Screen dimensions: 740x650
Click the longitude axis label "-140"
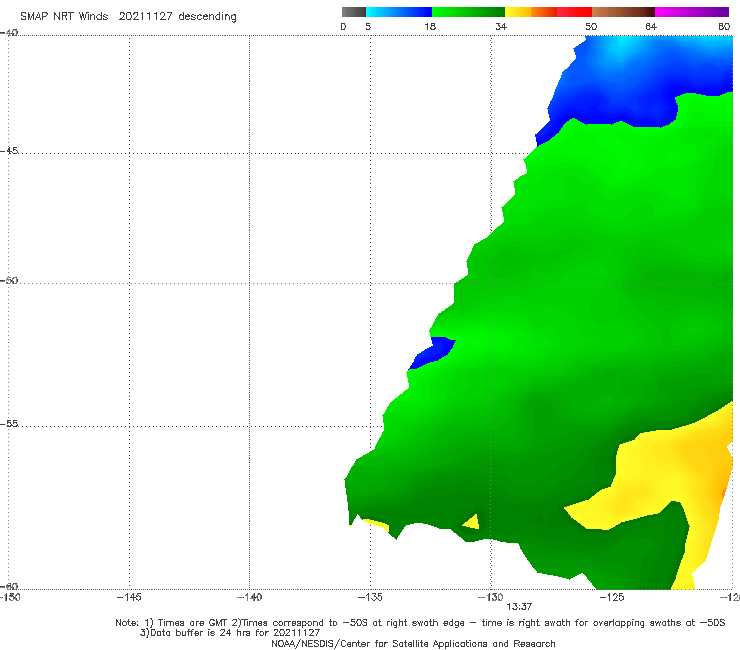click(x=249, y=598)
